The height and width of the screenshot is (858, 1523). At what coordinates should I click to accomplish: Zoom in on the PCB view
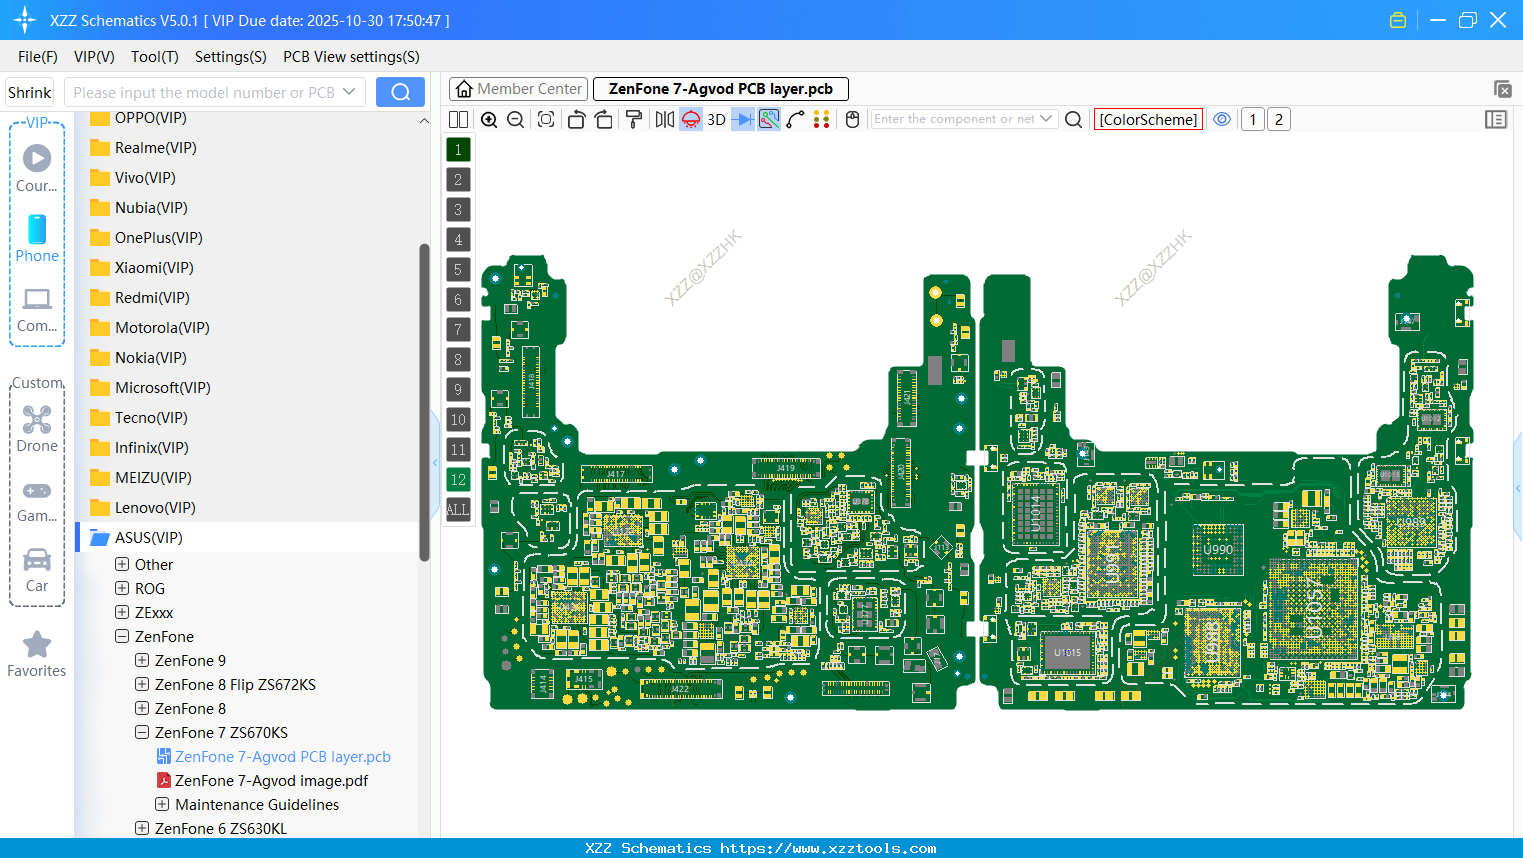coord(489,120)
